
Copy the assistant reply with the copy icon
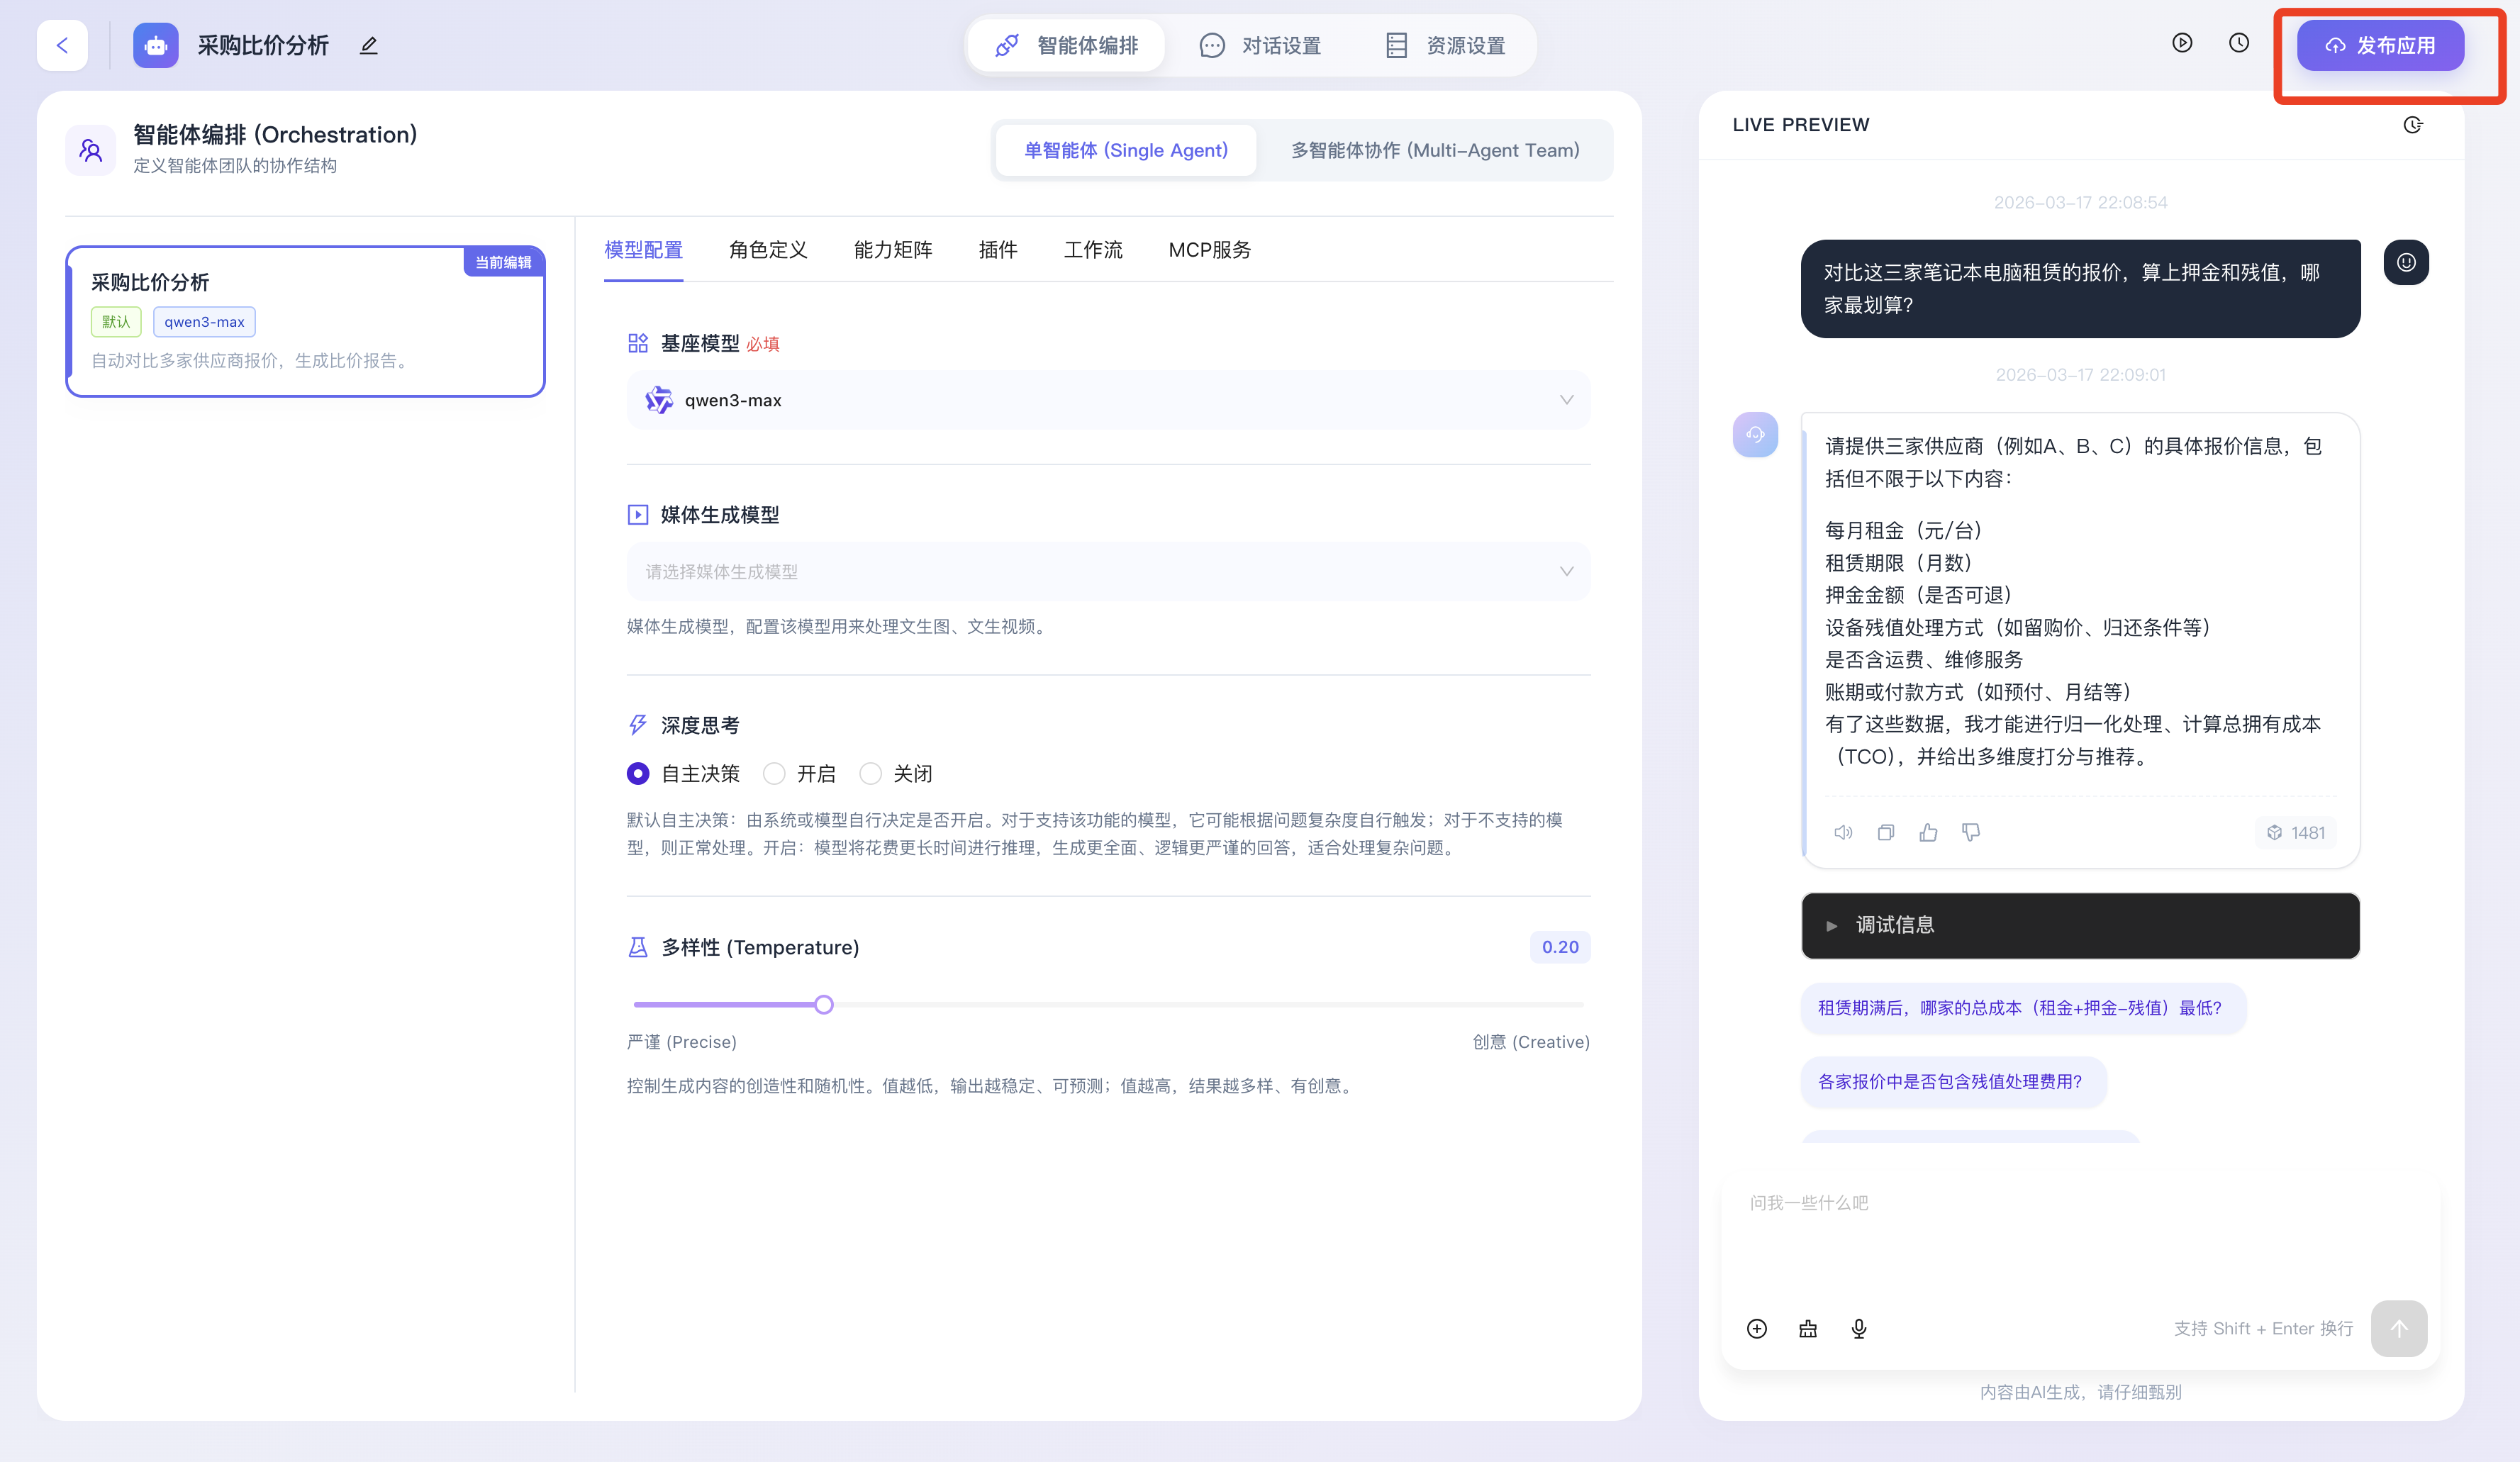[1885, 832]
